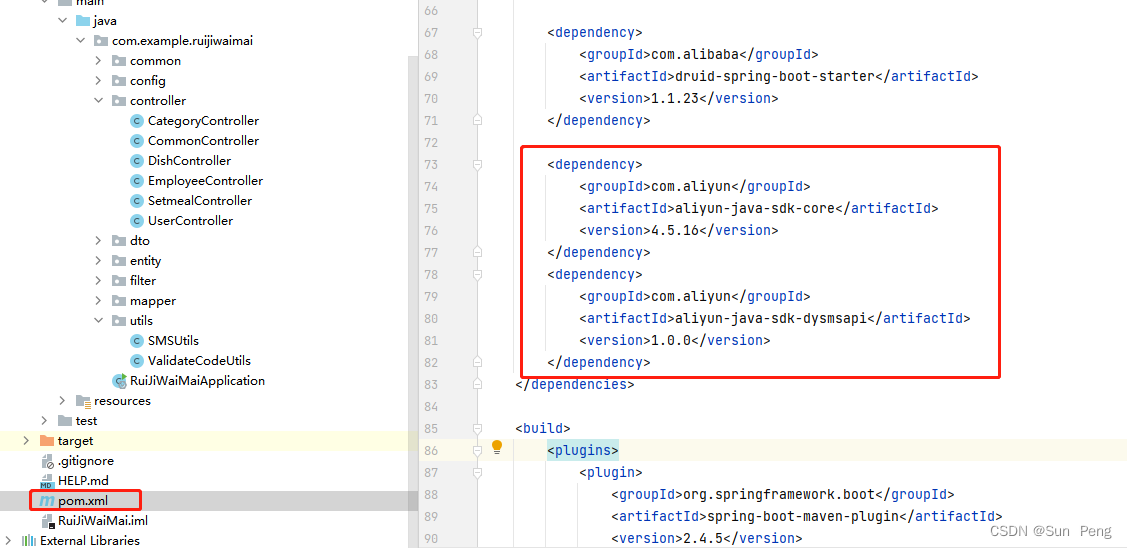This screenshot has height=548, width=1127.
Task: Click spring-boot-maven-plugin artifactId text
Action: [x=802, y=516]
